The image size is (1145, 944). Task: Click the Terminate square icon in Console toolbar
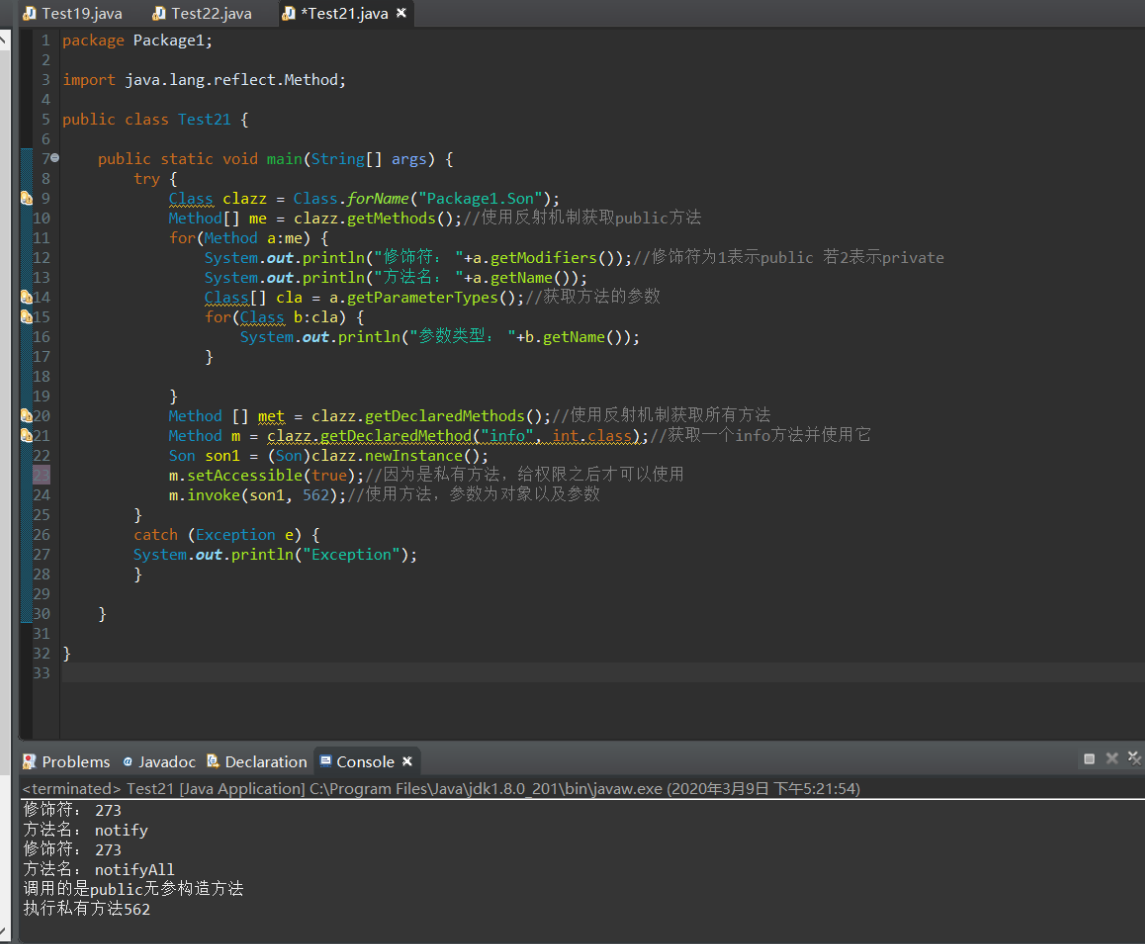(1089, 759)
